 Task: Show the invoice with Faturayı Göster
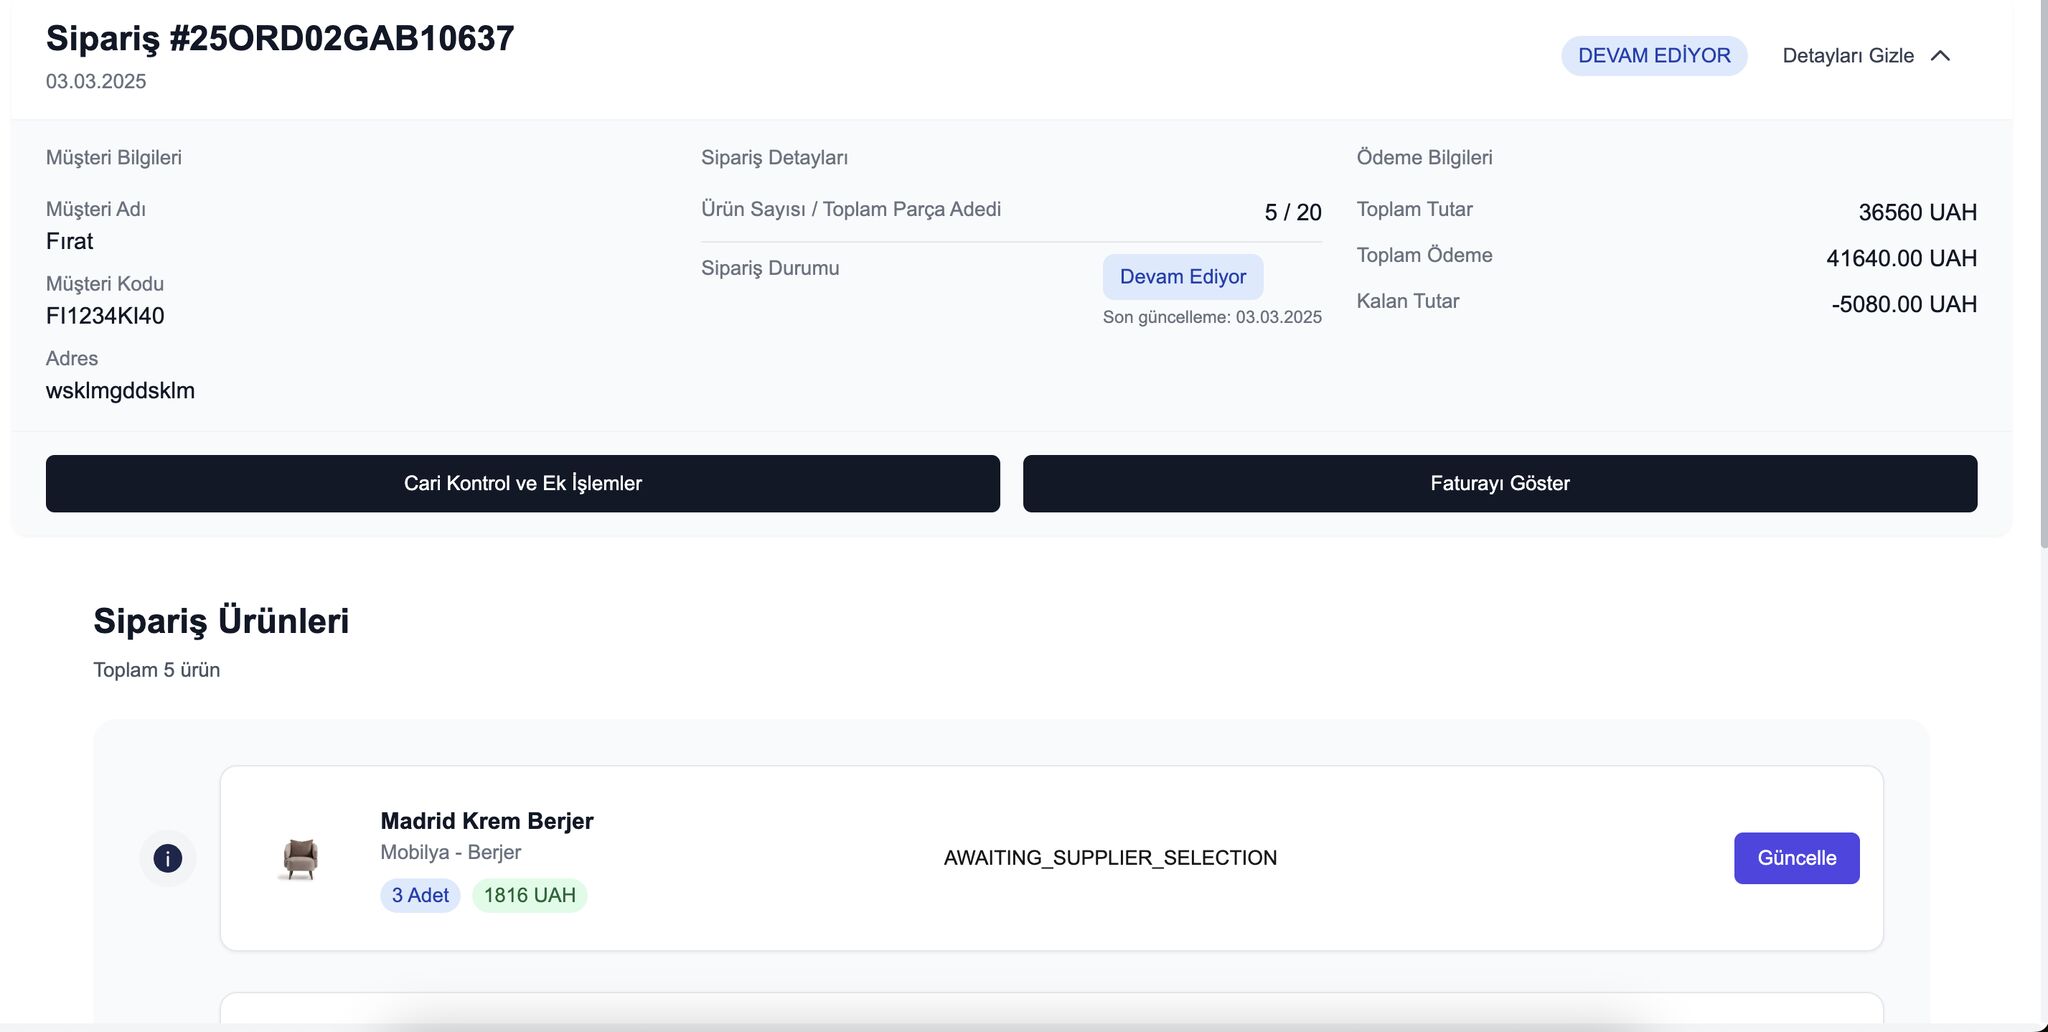point(1500,484)
